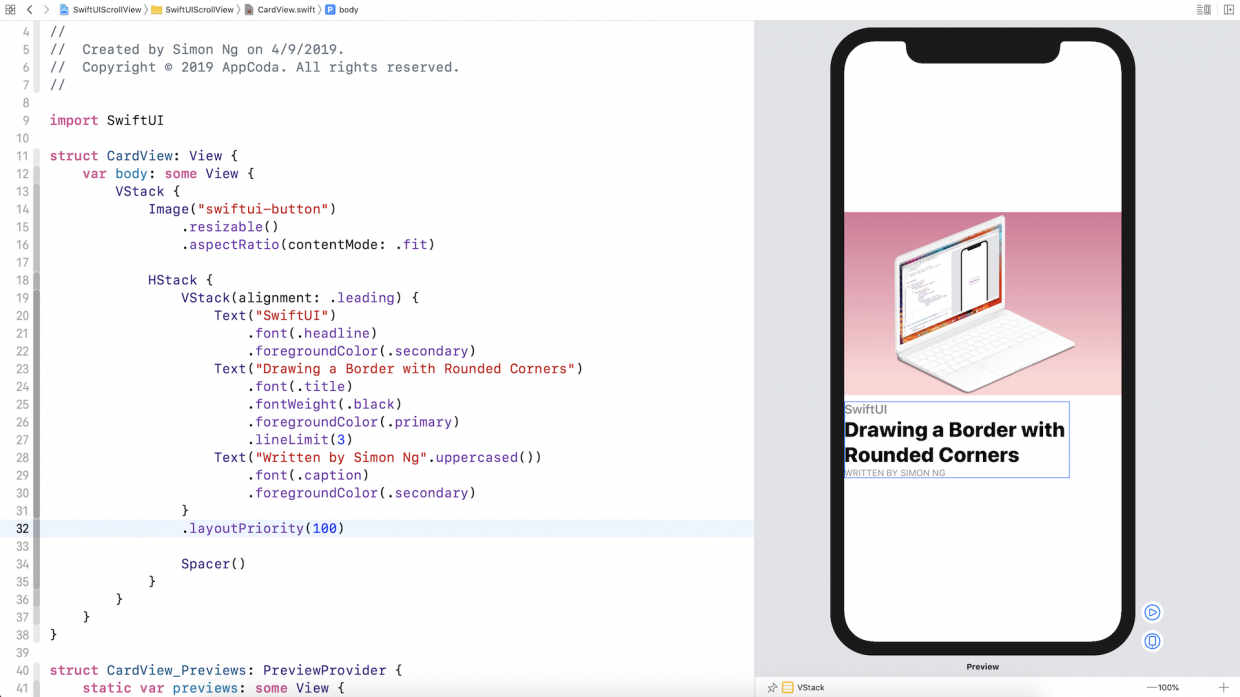Click the Preview on Device icon
The height and width of the screenshot is (697, 1240).
(1152, 641)
